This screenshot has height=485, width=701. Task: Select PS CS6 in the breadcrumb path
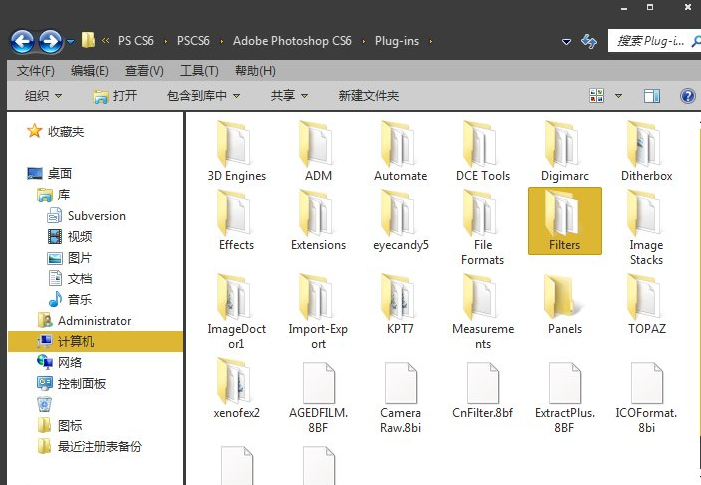click(x=135, y=41)
